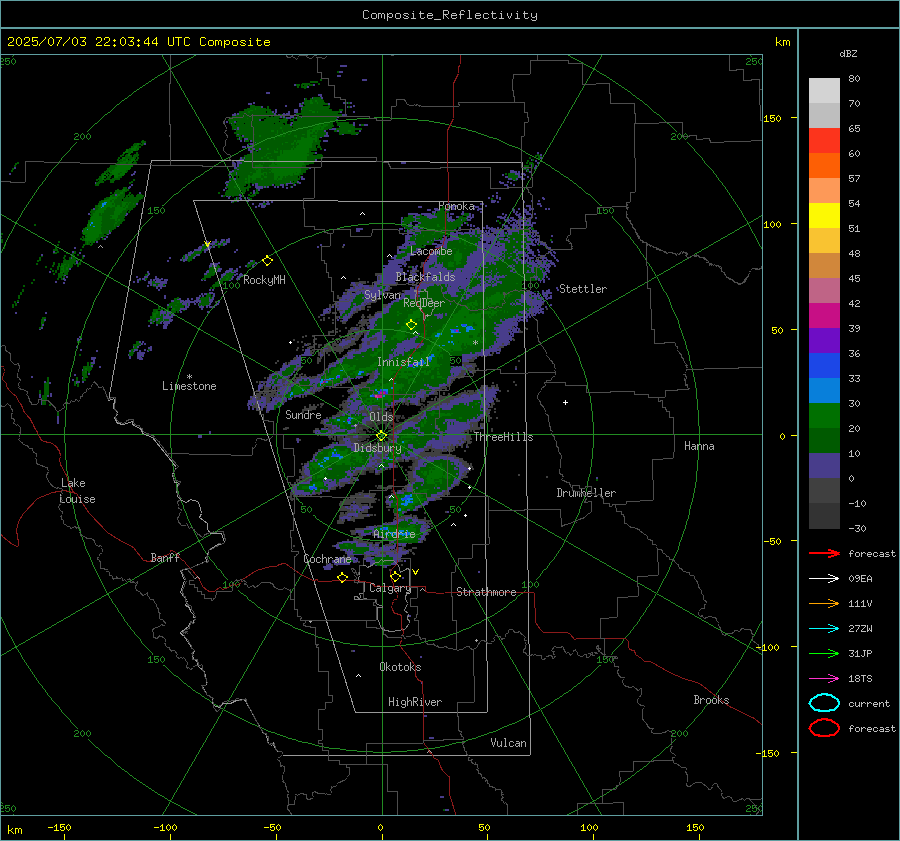The image size is (900, 841).
Task: Click the Cochrane city label
Action: [x=327, y=559]
